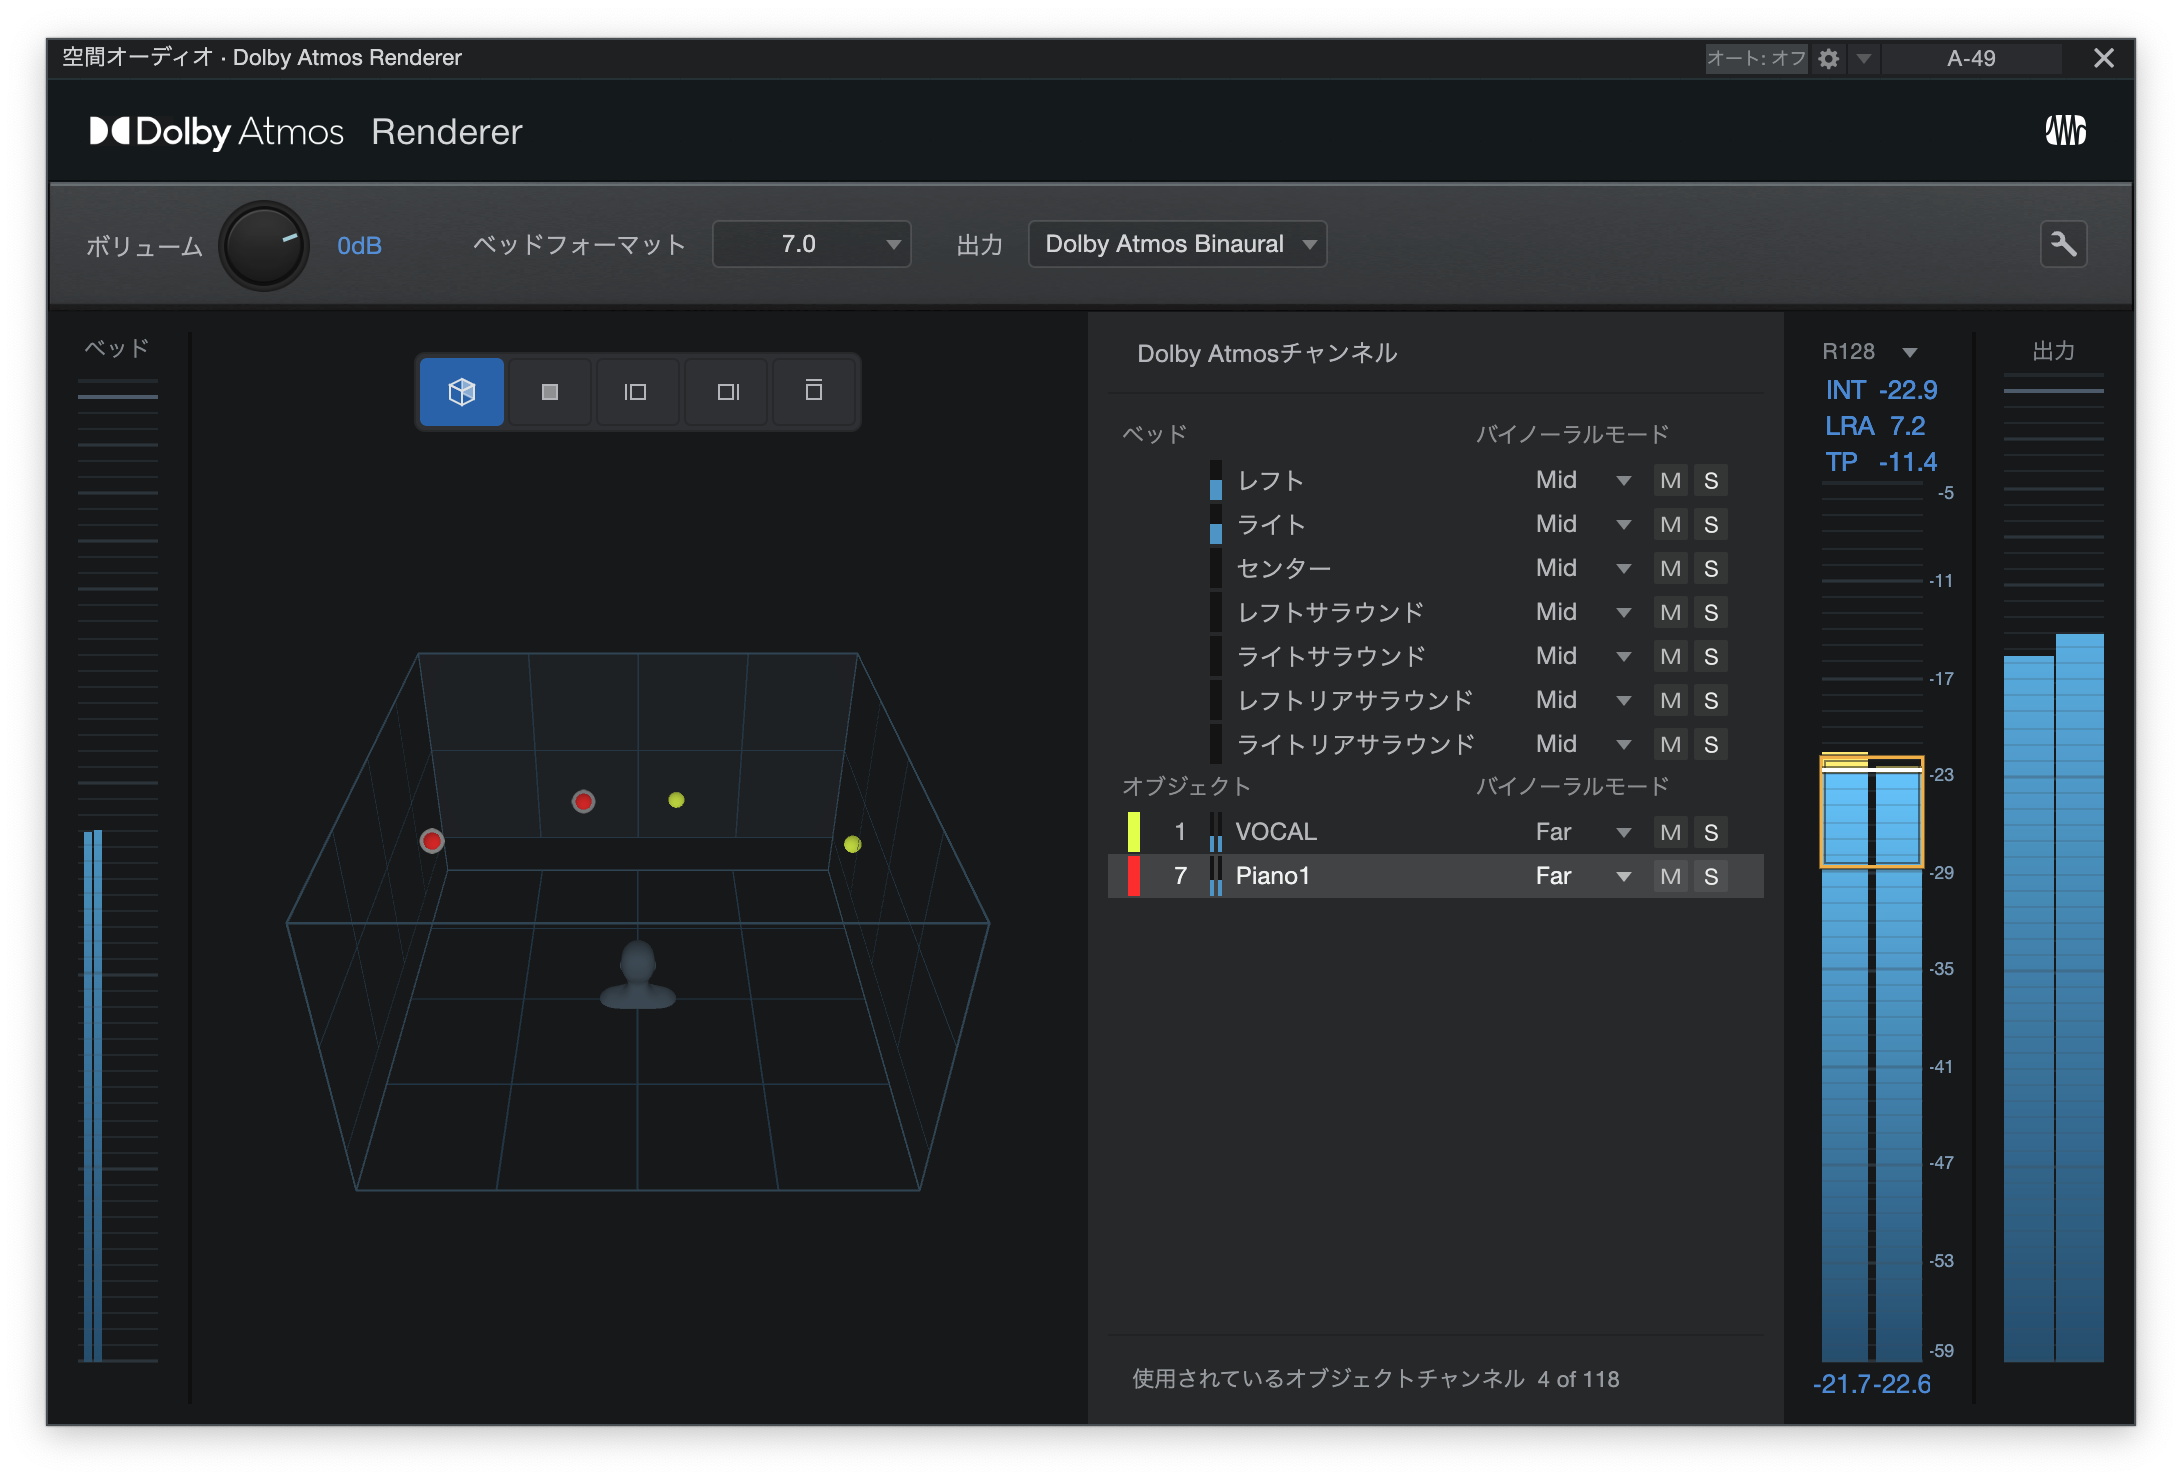Click the loudness target range box
The image size is (2182, 1480).
(1871, 811)
